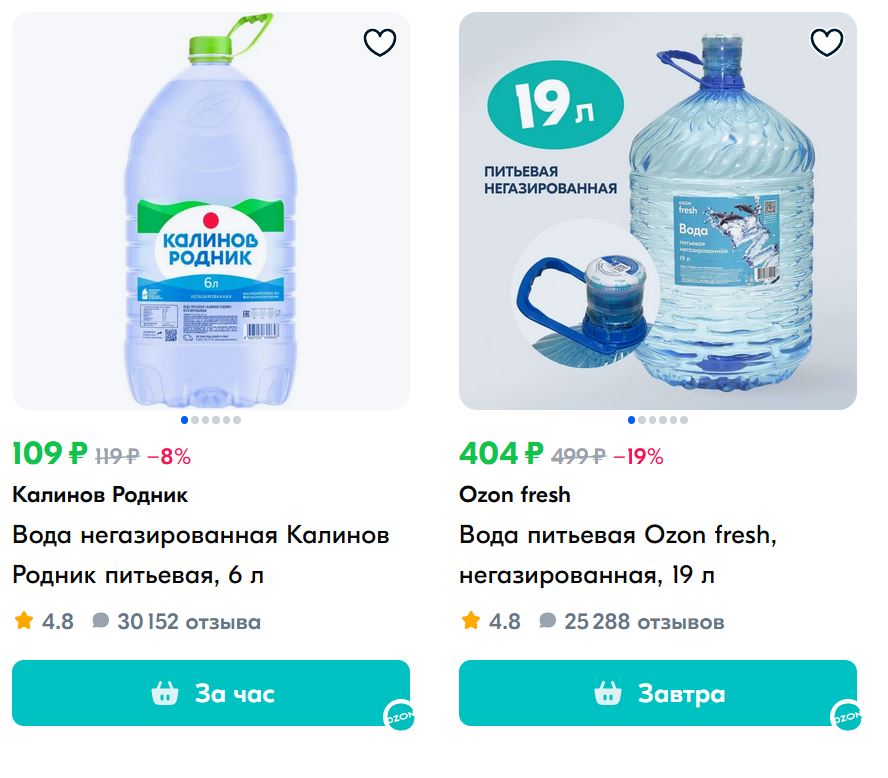Add Калинов Родник water to favorites

coord(379,43)
